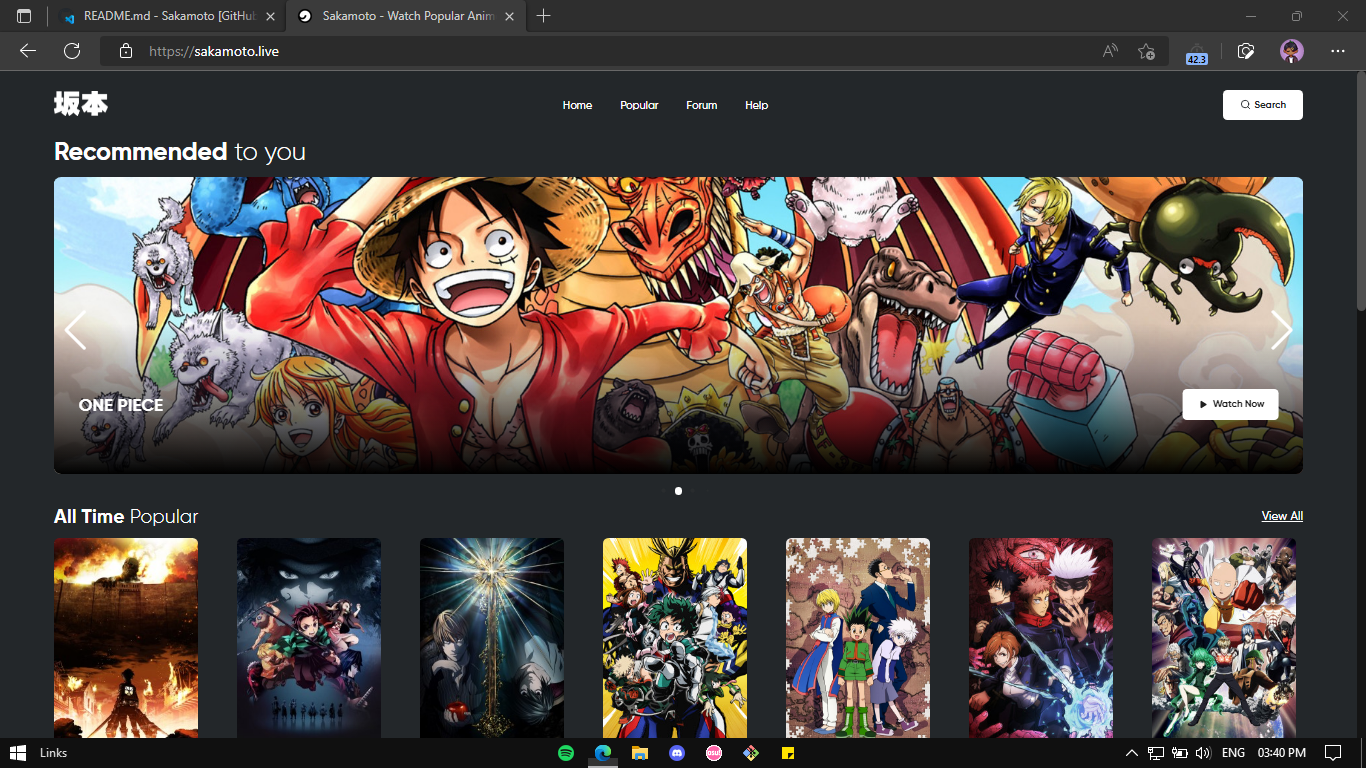Viewport: 1366px width, 768px height.
Task: Click View All for All Time Popular
Action: pyautogui.click(x=1282, y=516)
